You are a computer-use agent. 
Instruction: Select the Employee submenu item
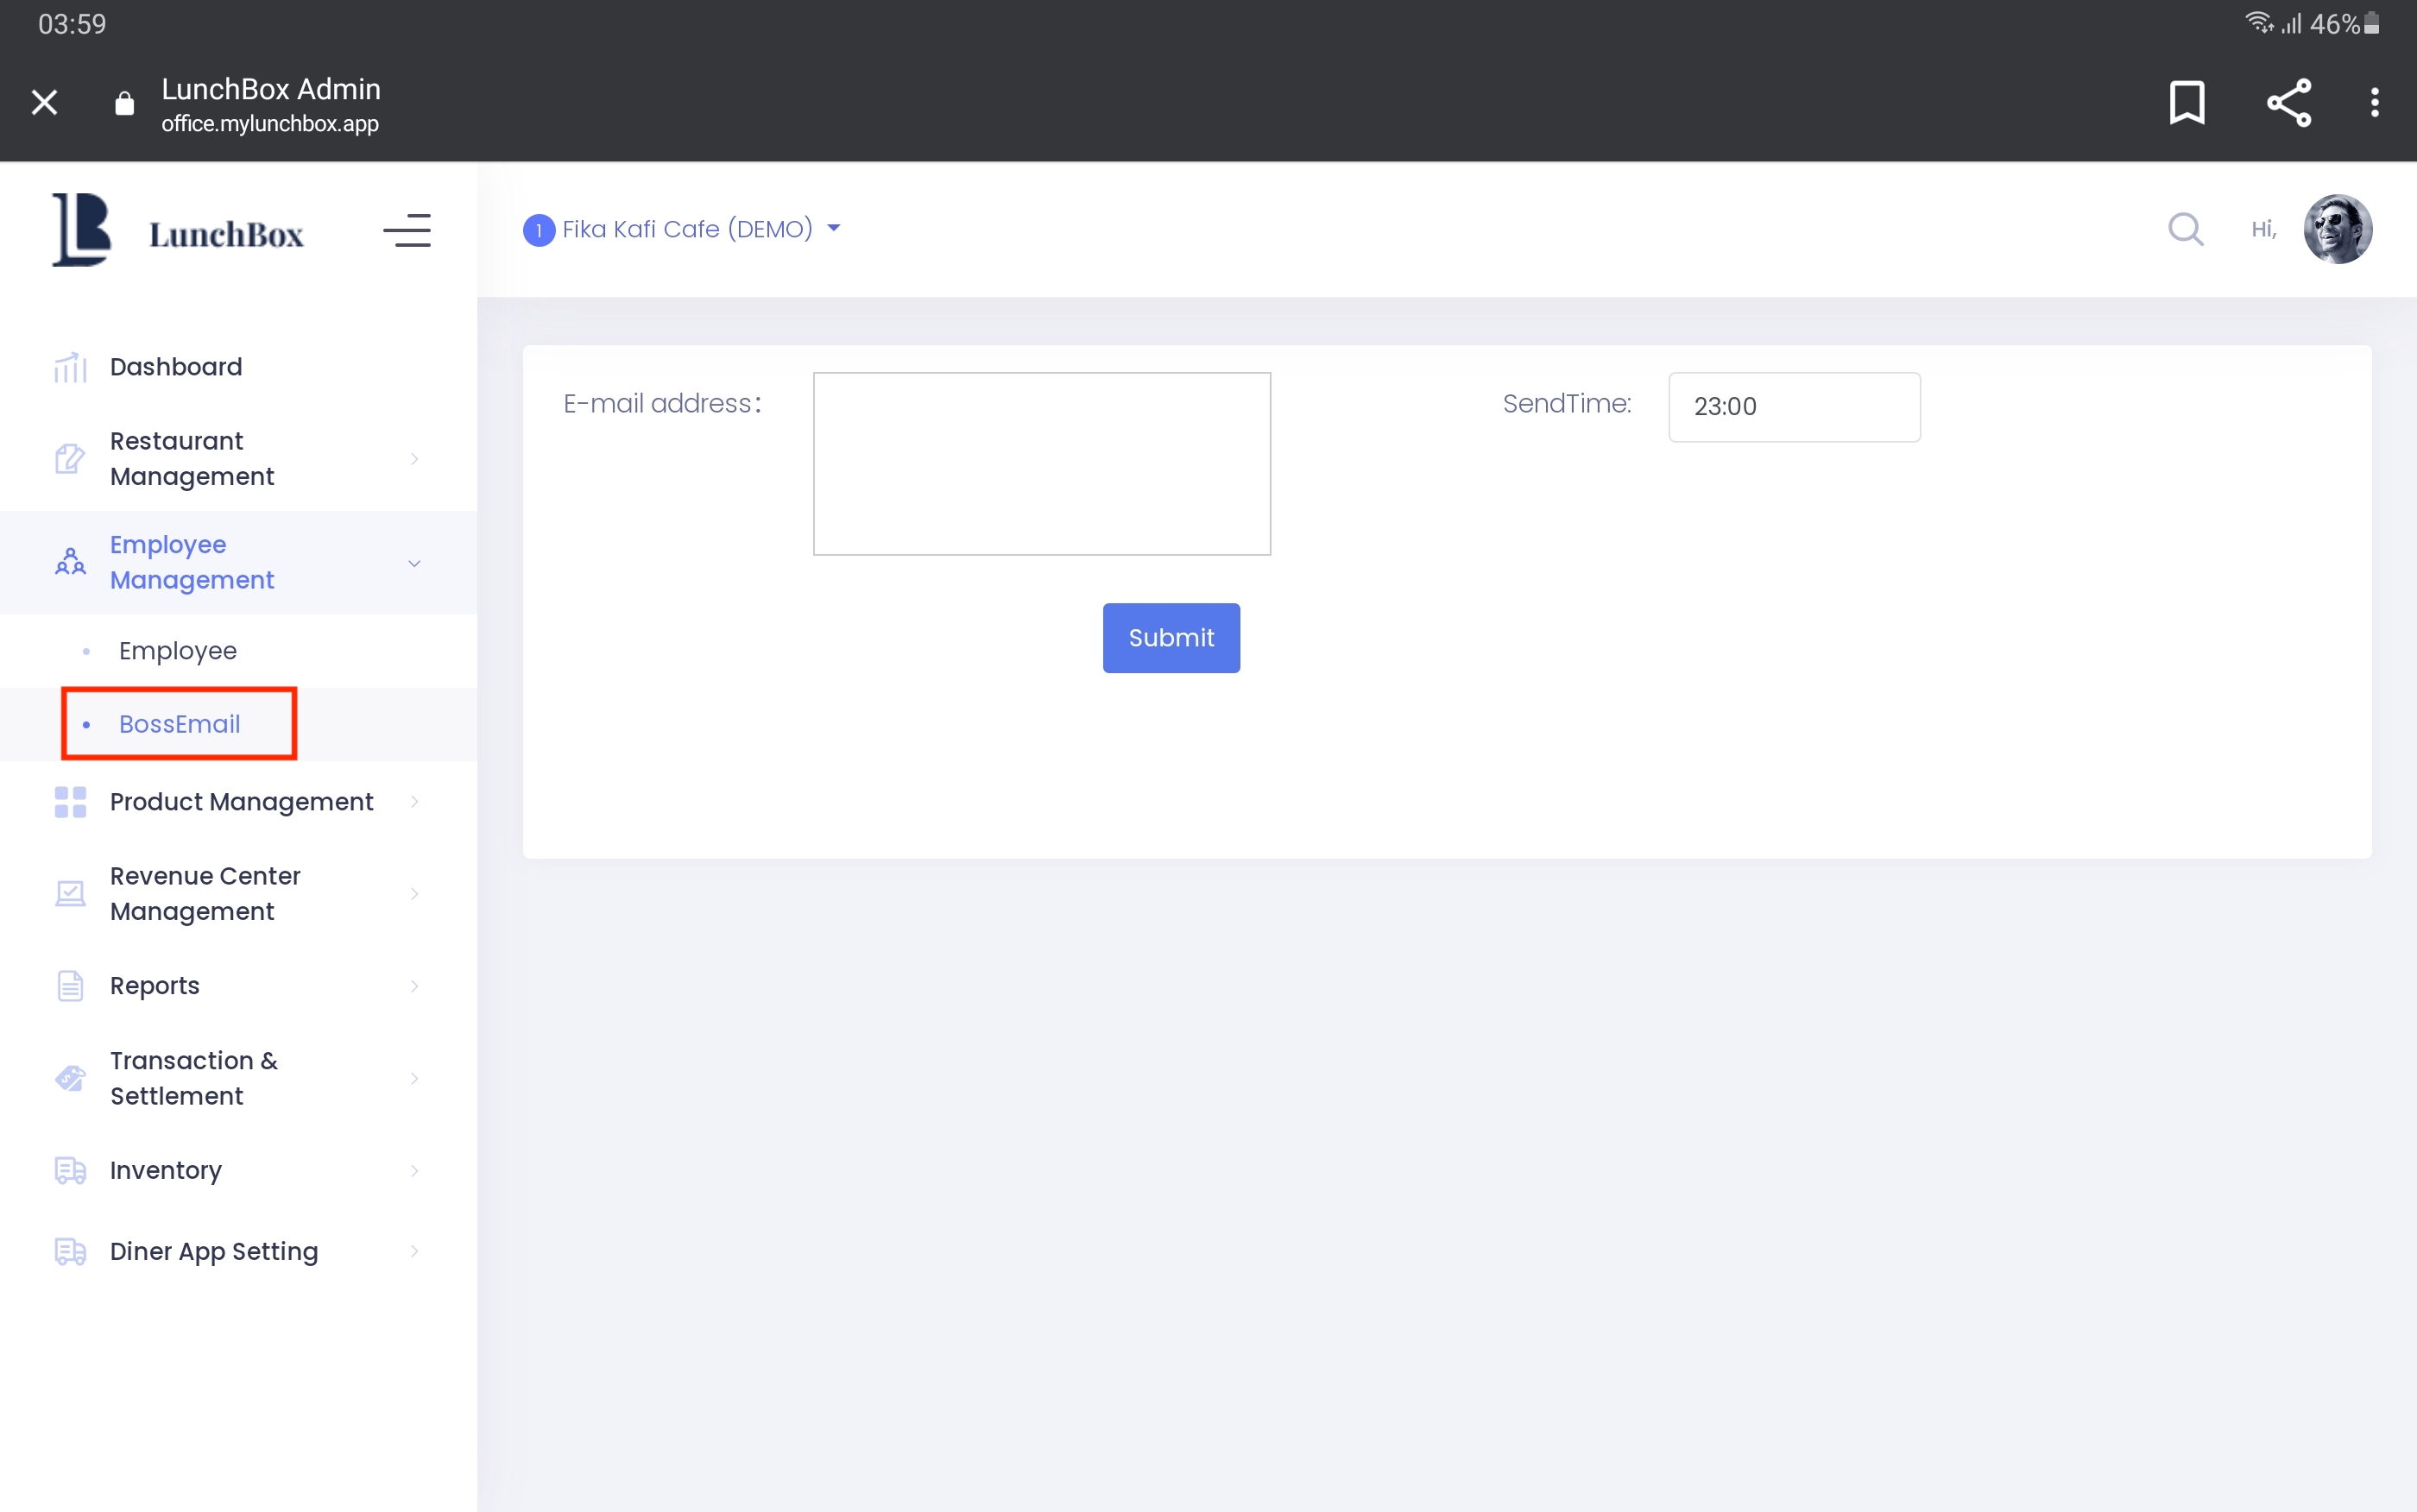click(178, 651)
